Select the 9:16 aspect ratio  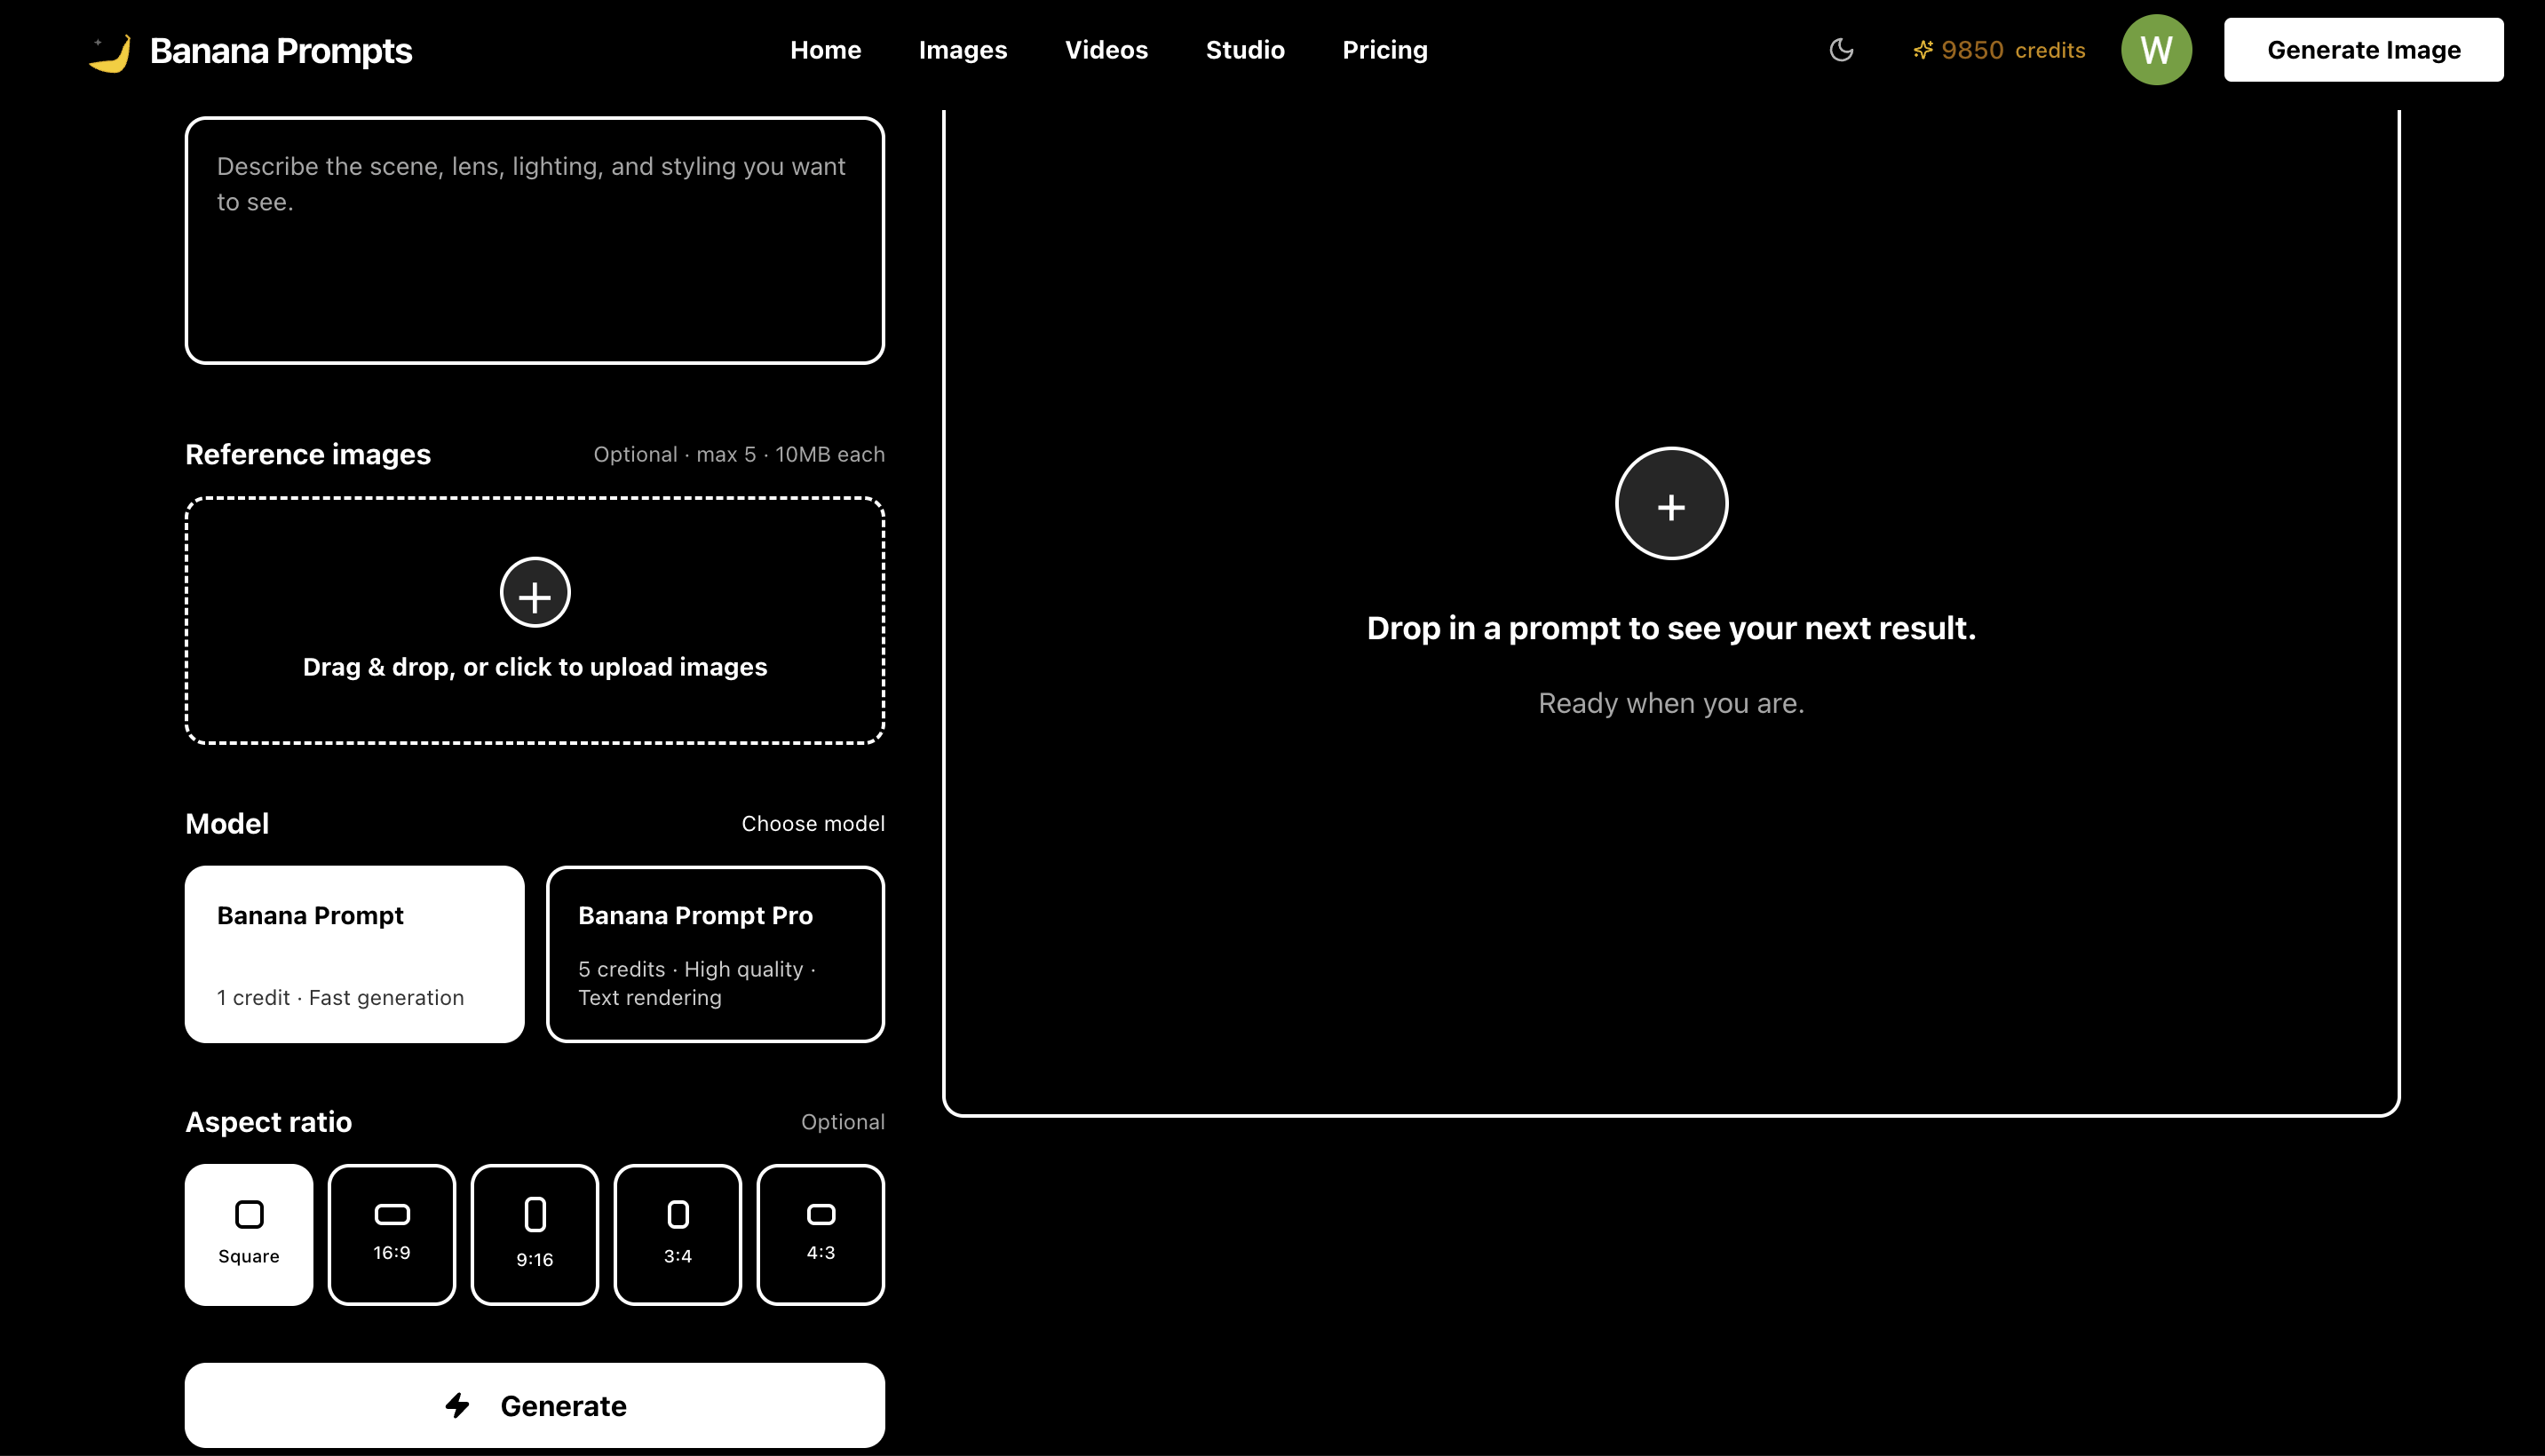click(x=534, y=1233)
